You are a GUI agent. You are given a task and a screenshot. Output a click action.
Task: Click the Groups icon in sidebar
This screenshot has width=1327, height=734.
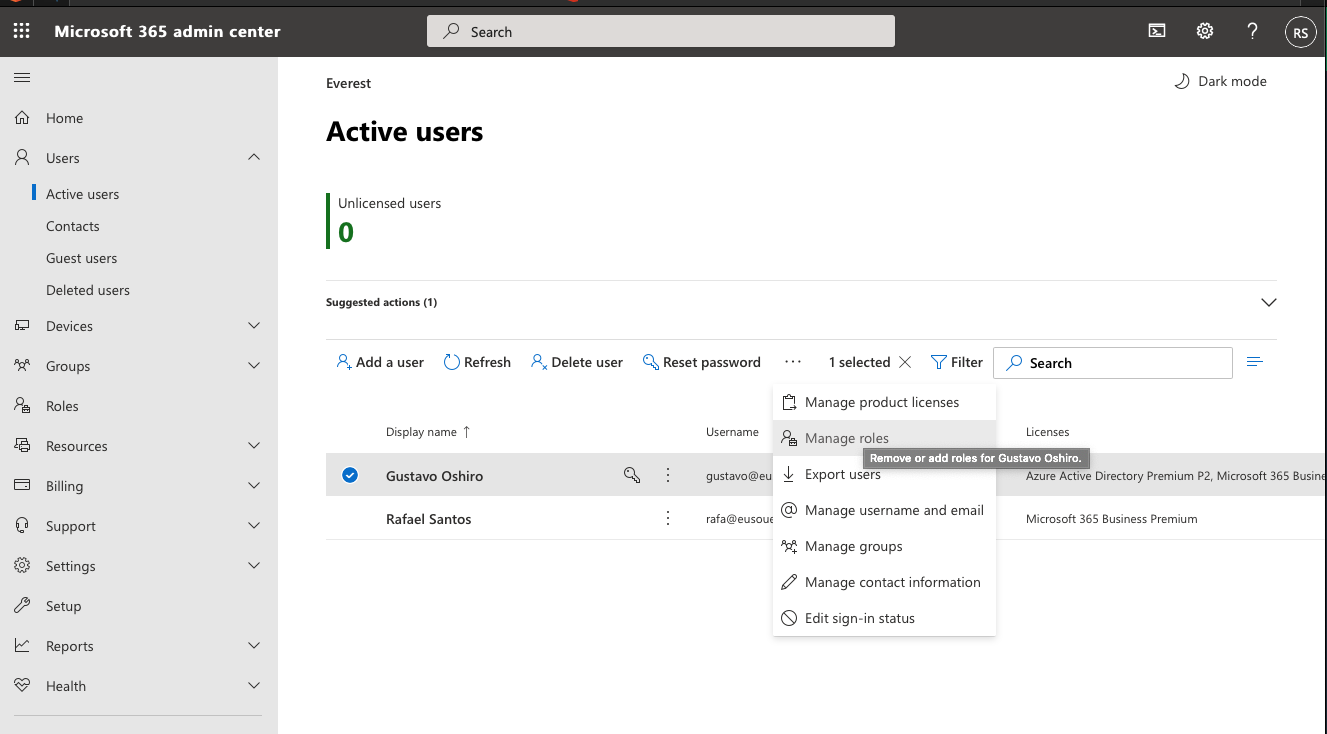click(22, 366)
